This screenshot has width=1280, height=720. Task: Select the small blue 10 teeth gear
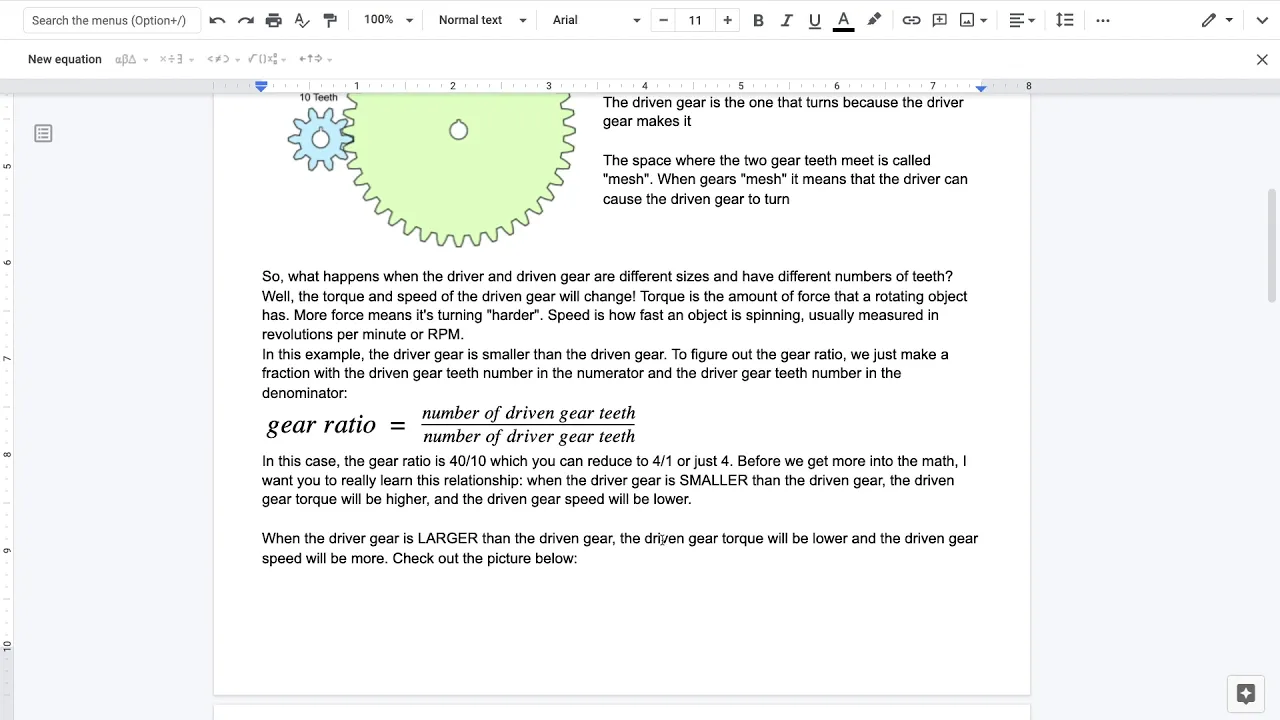[320, 139]
